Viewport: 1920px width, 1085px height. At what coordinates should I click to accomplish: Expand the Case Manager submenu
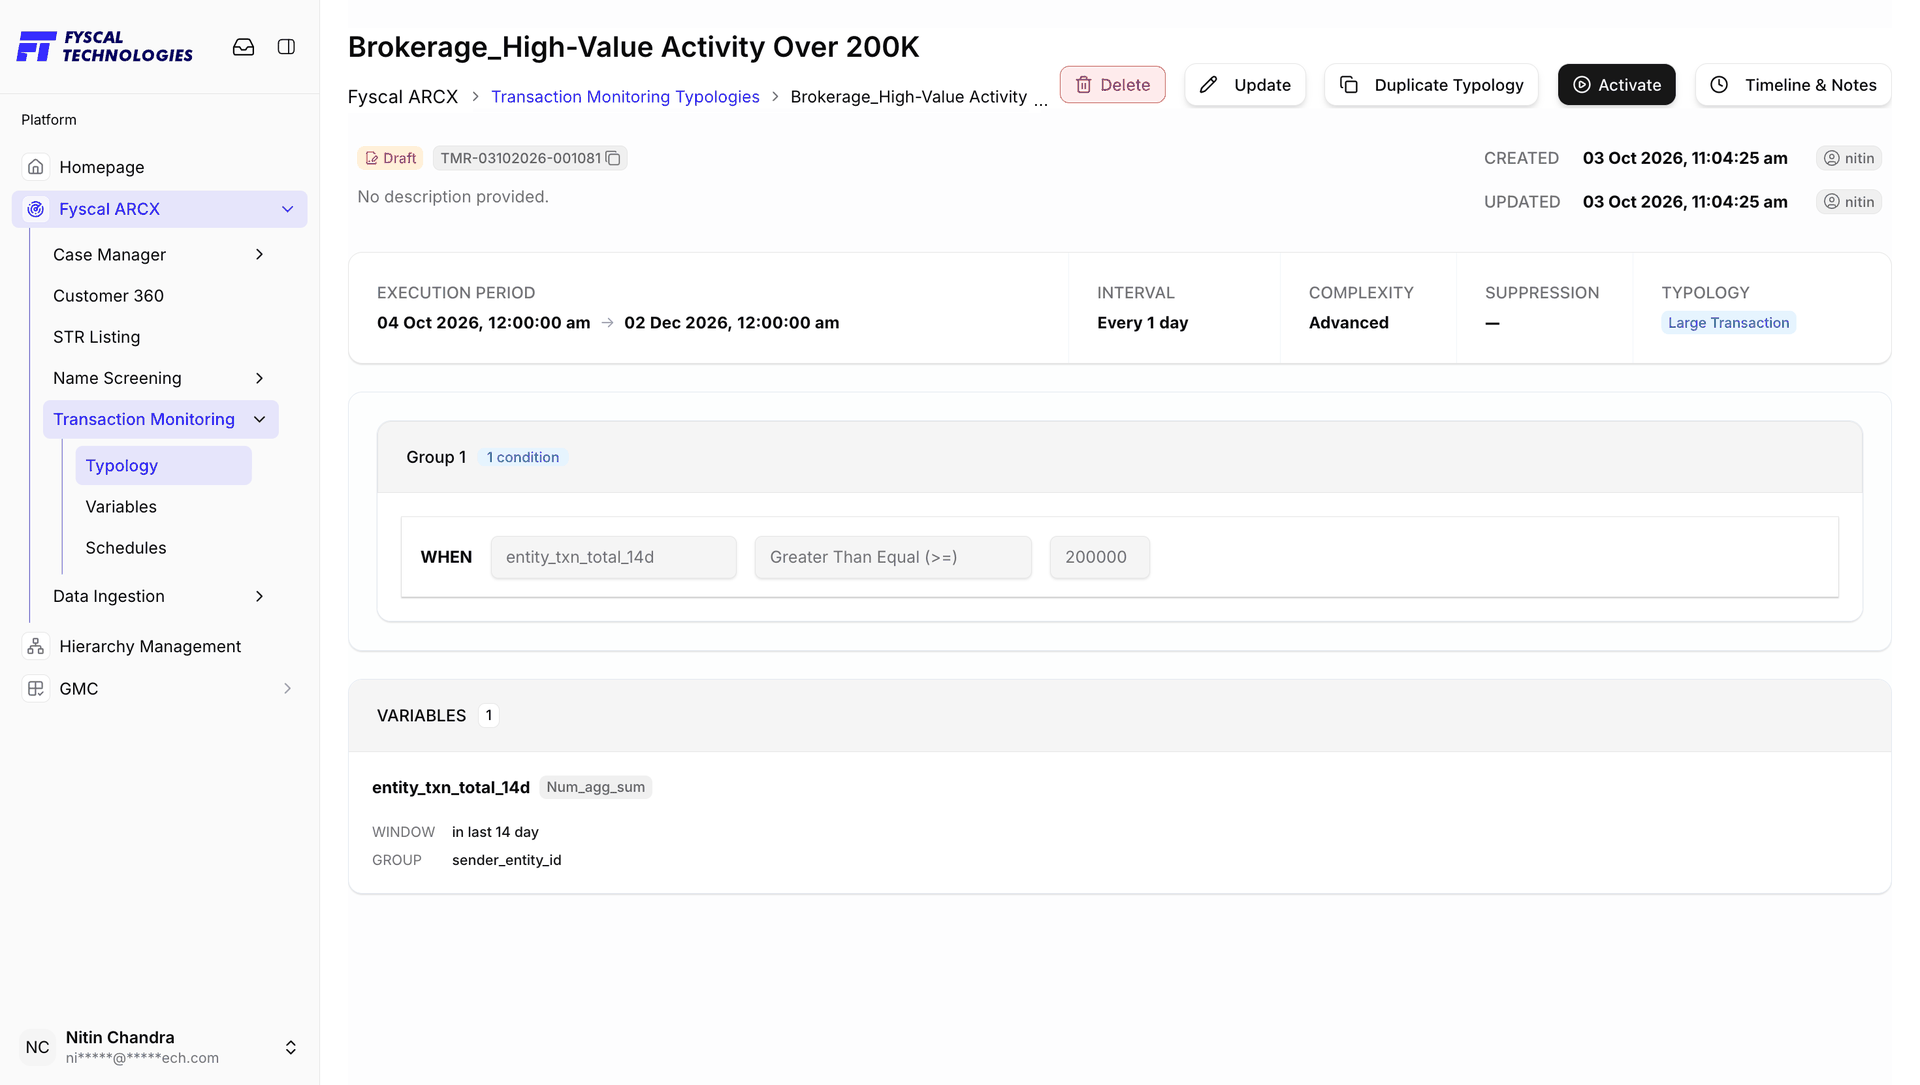(x=260, y=255)
